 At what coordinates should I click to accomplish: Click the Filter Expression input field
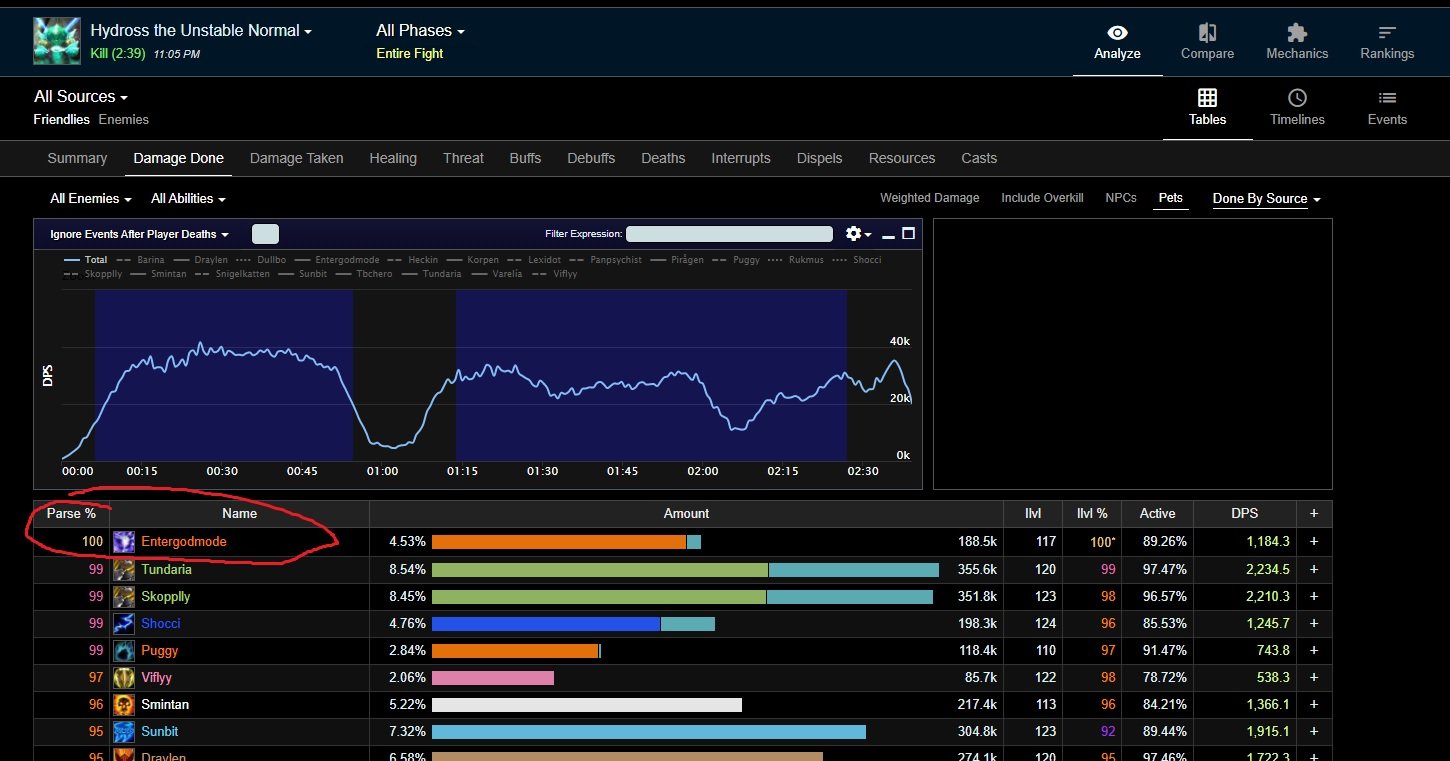coord(729,234)
